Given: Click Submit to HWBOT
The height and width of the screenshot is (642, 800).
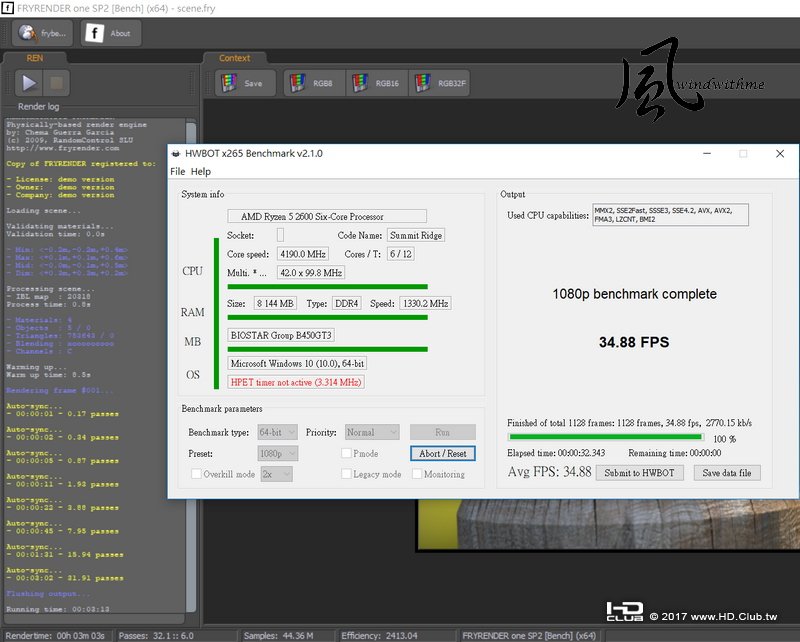Looking at the screenshot, I should pyautogui.click(x=639, y=473).
